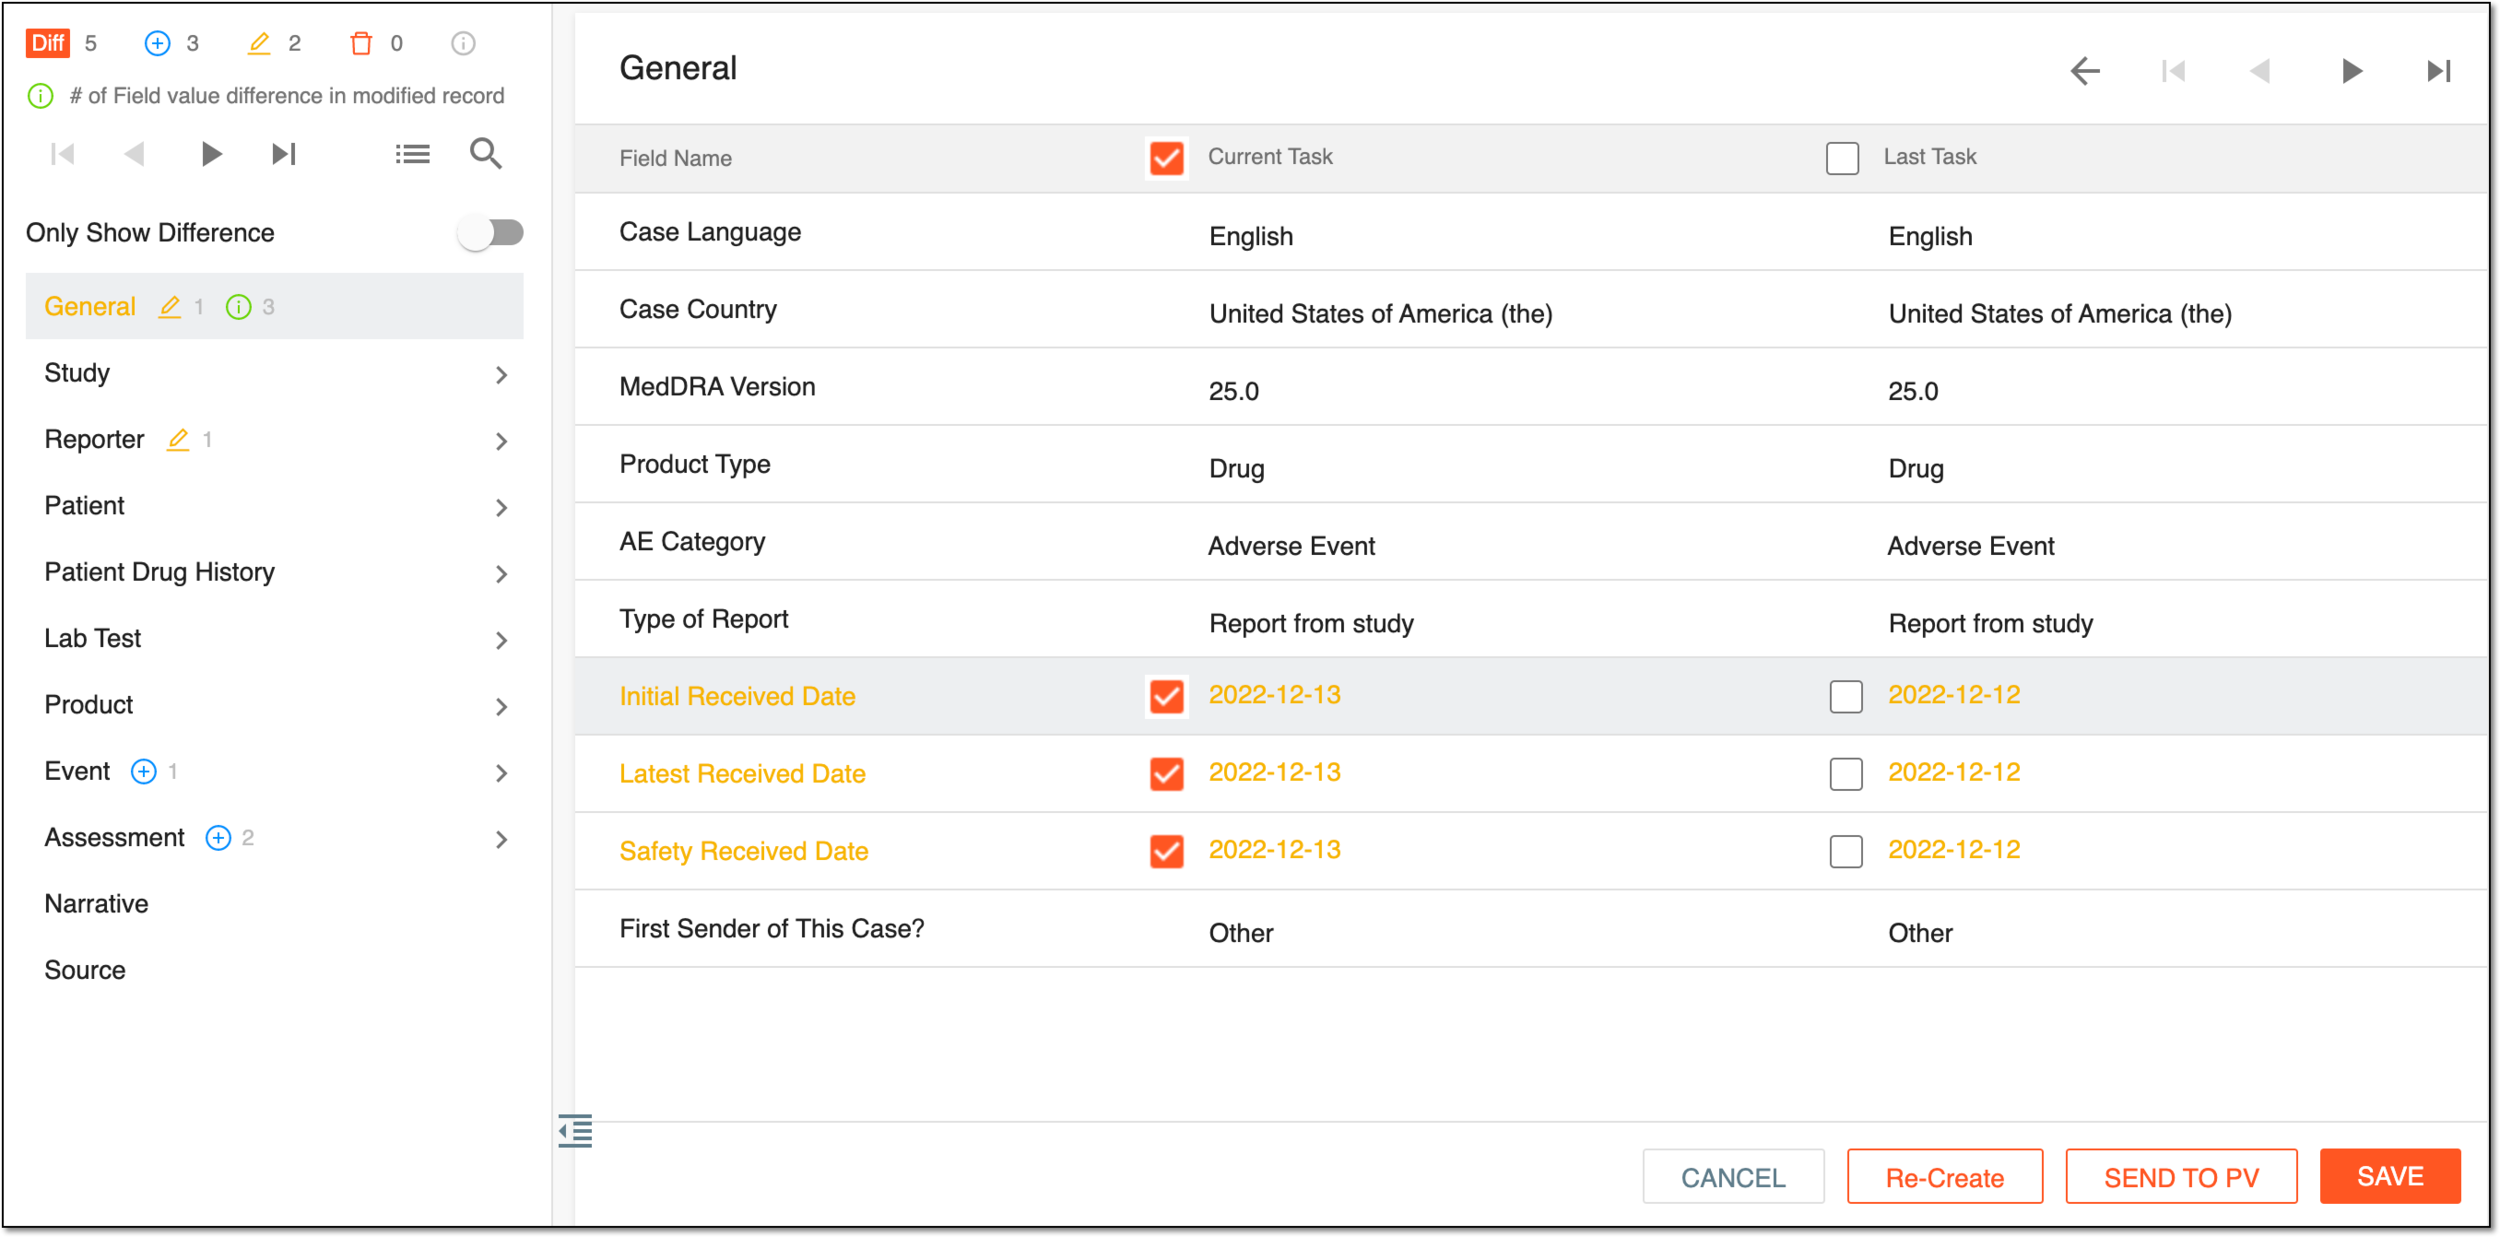Click the SEND TO PV button
Screen dimensions: 2500x1237
(x=2181, y=1177)
